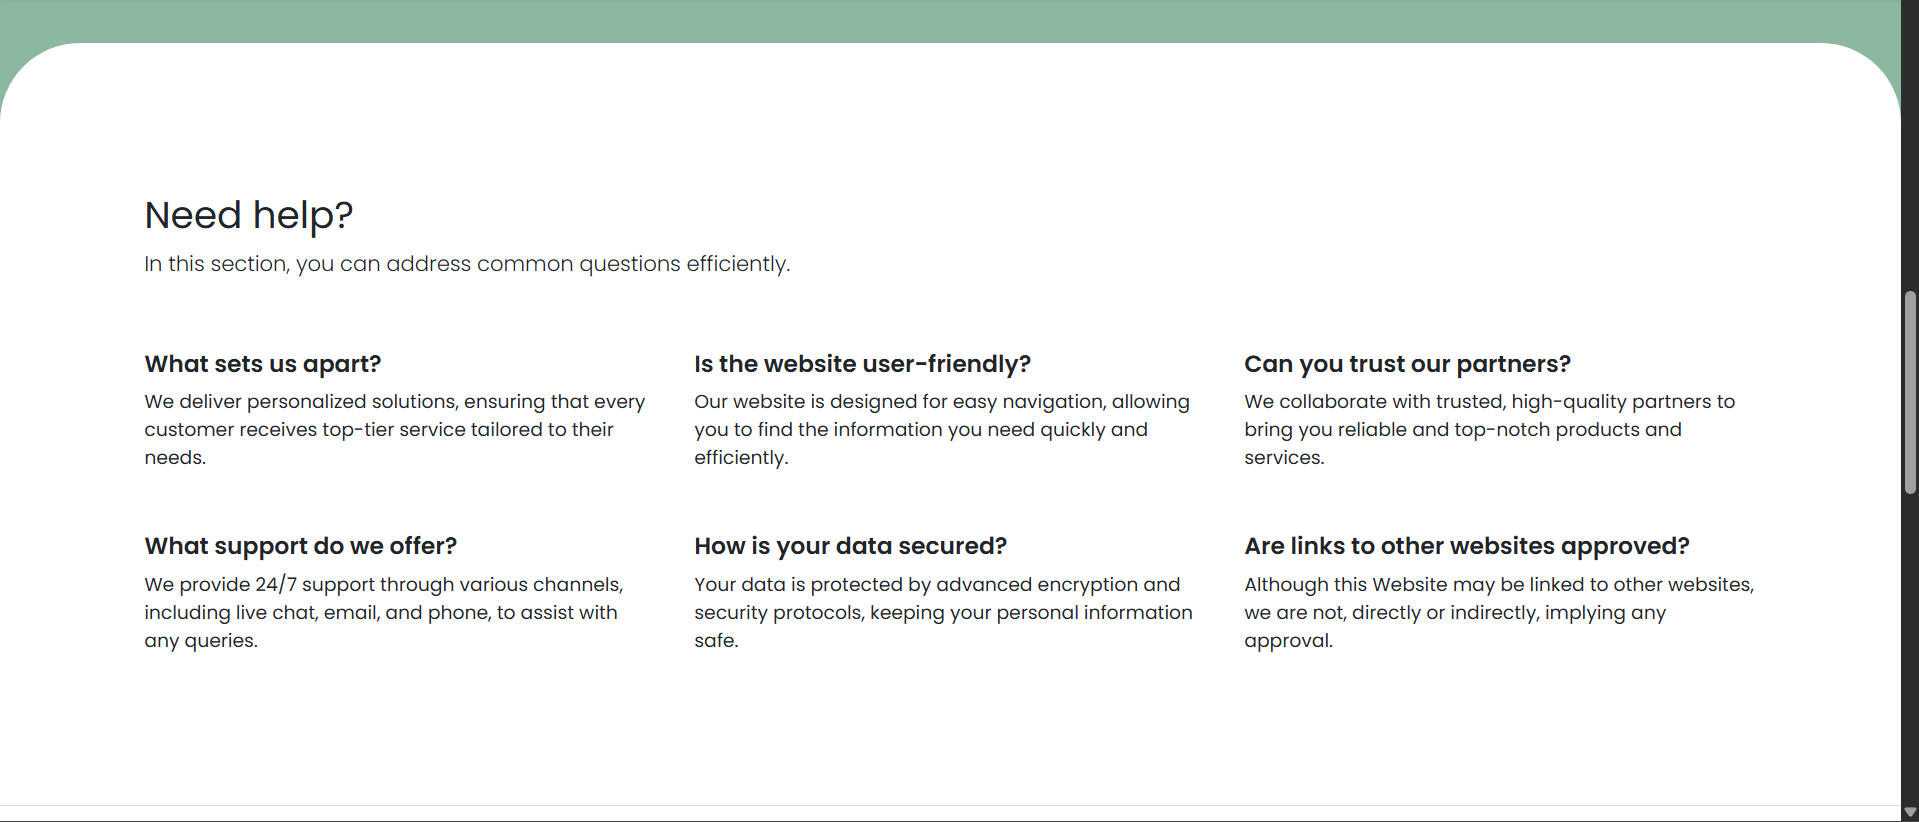
Task: Click 'How is your data secured?' heading
Action: pos(850,546)
